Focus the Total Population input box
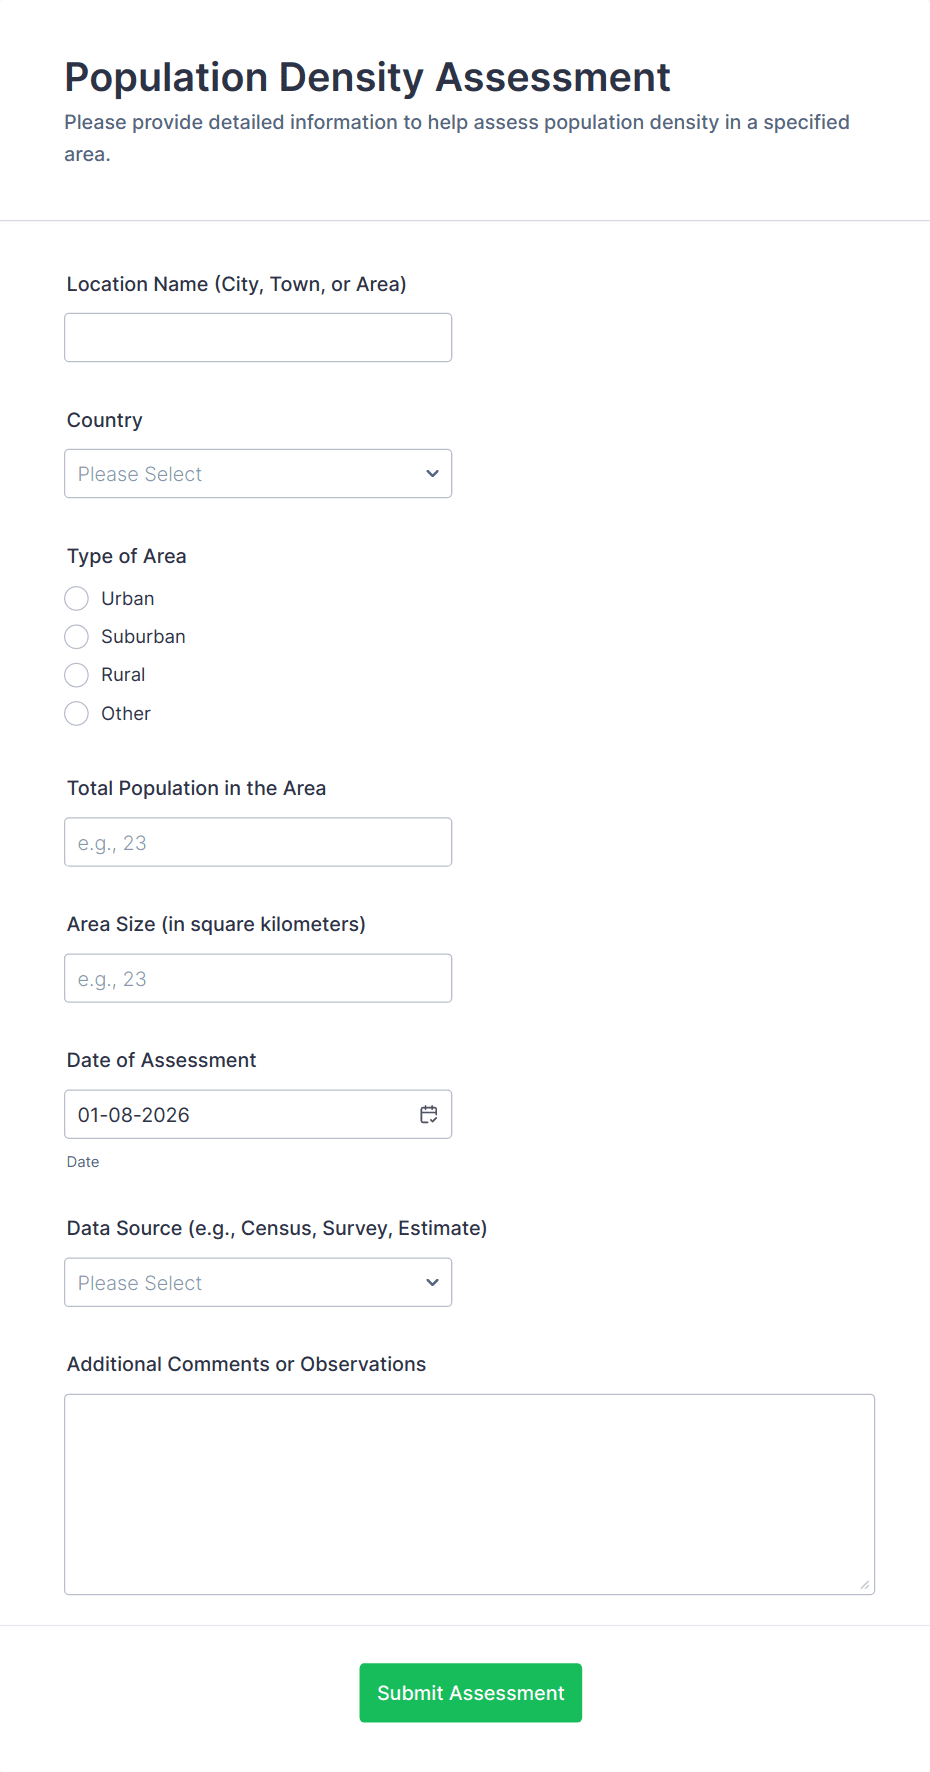The height and width of the screenshot is (1772, 930). coord(257,841)
